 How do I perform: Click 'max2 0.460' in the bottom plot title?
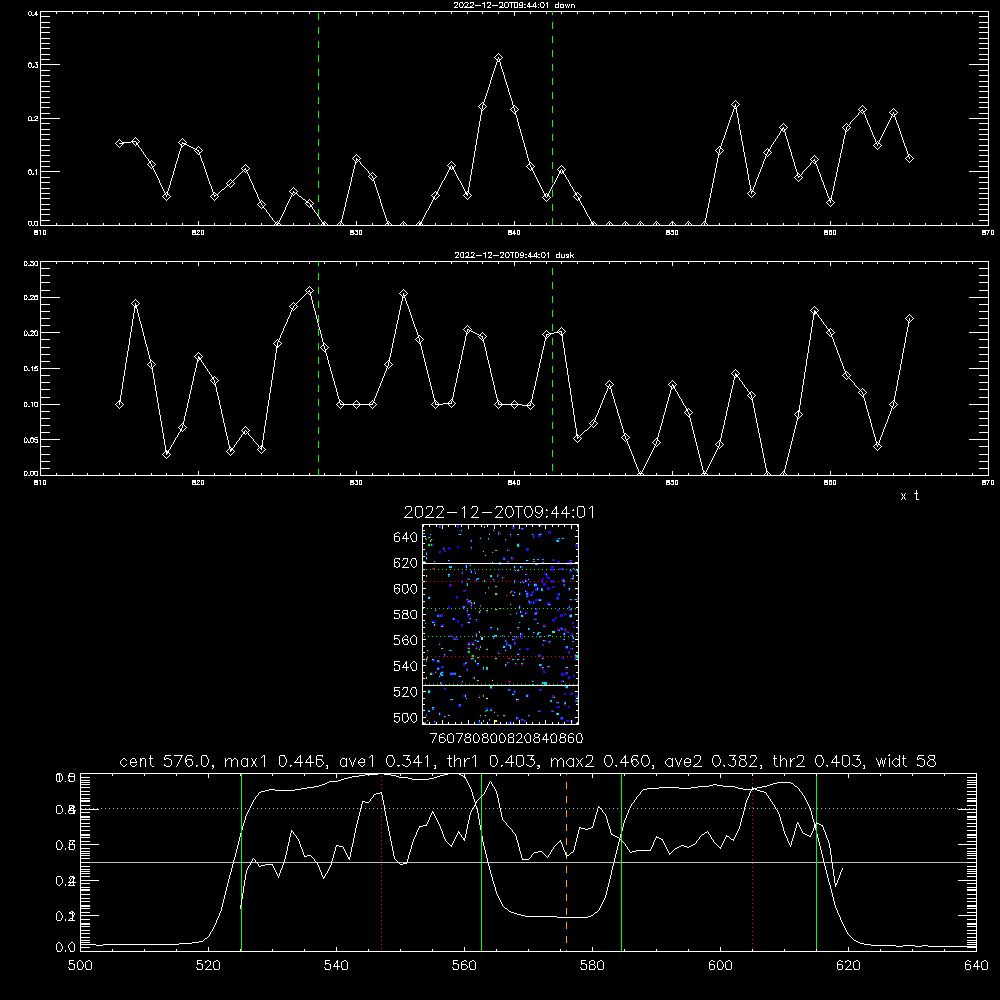point(599,761)
